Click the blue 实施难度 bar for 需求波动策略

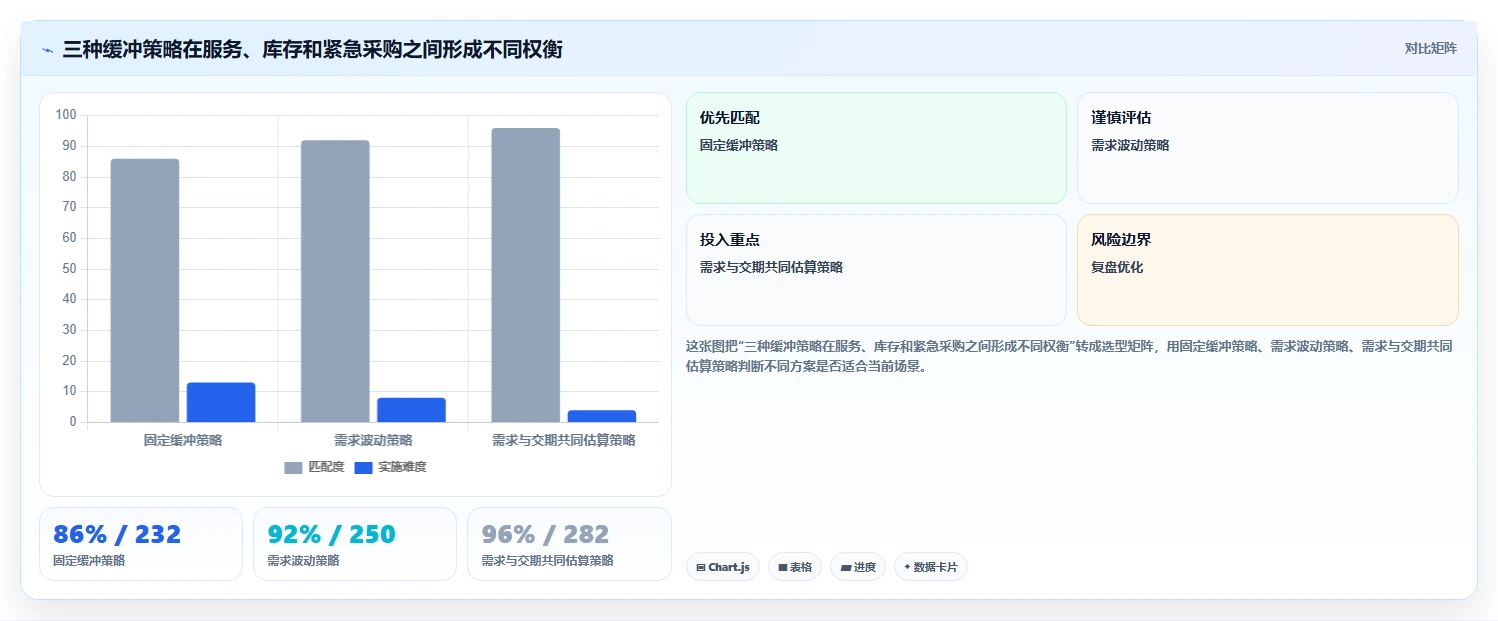point(411,410)
